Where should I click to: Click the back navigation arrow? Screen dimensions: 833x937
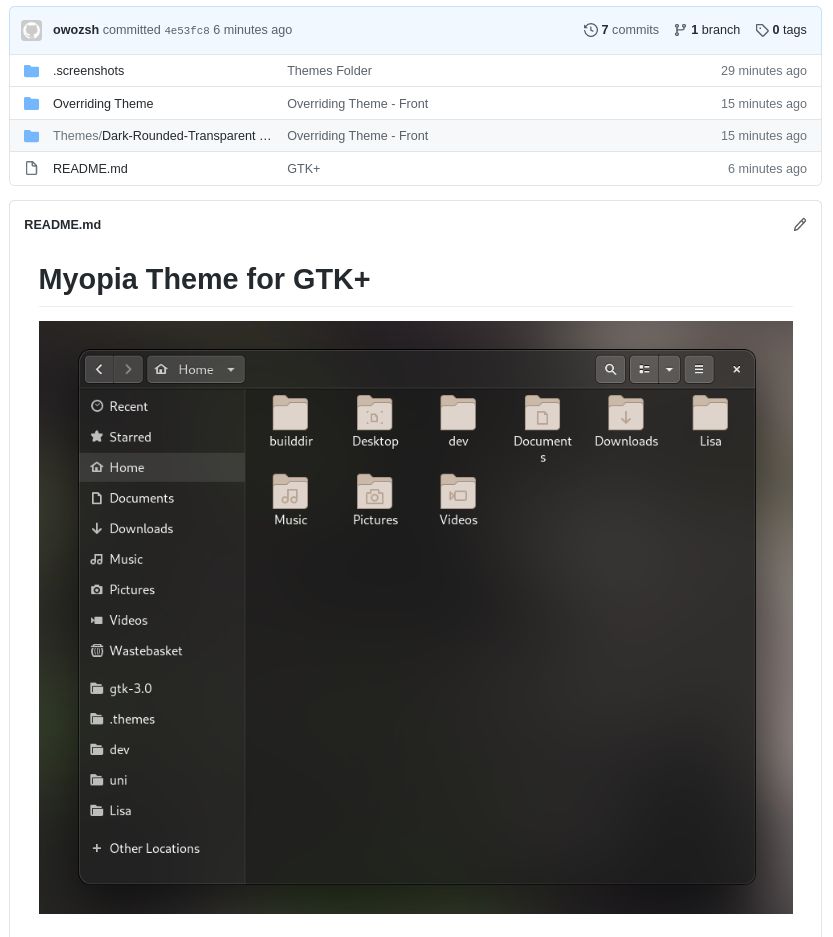pos(99,369)
